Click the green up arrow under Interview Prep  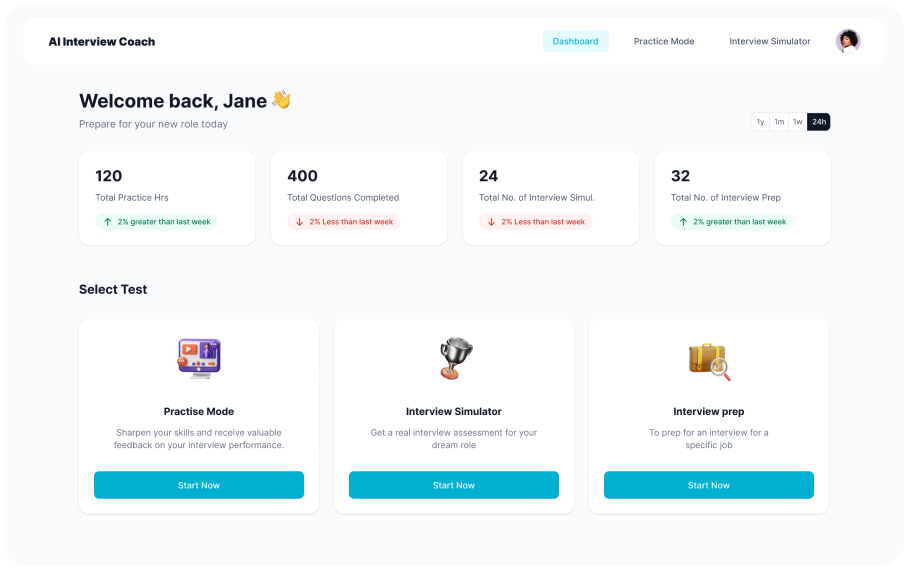[x=683, y=222]
